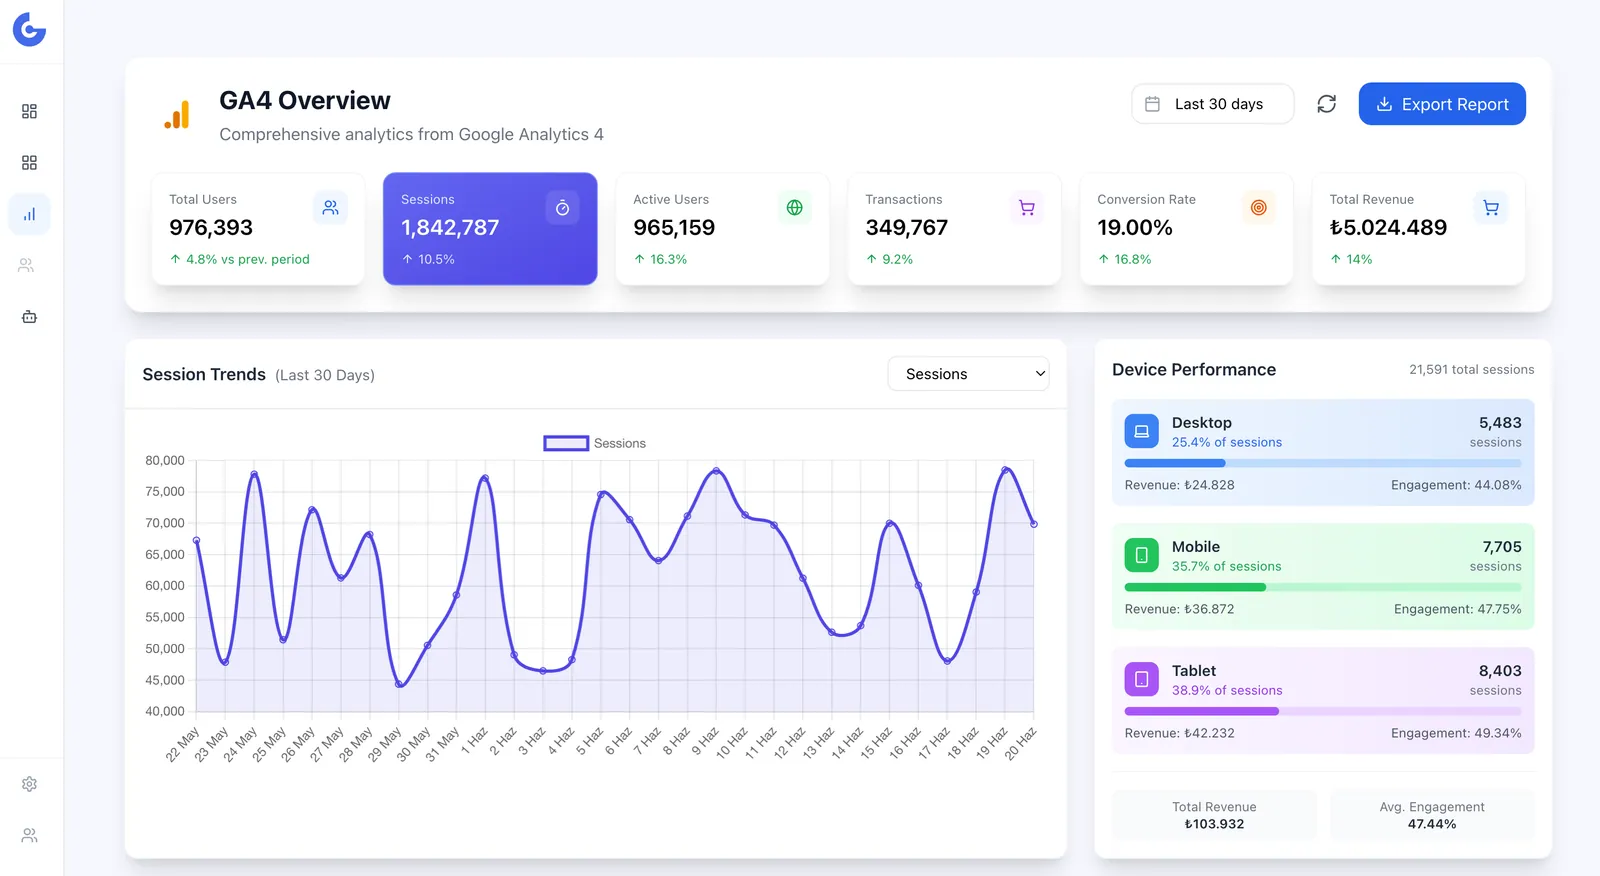Image resolution: width=1600 pixels, height=876 pixels.
Task: Select the highlighted analytics bar chart icon
Action: click(x=29, y=214)
